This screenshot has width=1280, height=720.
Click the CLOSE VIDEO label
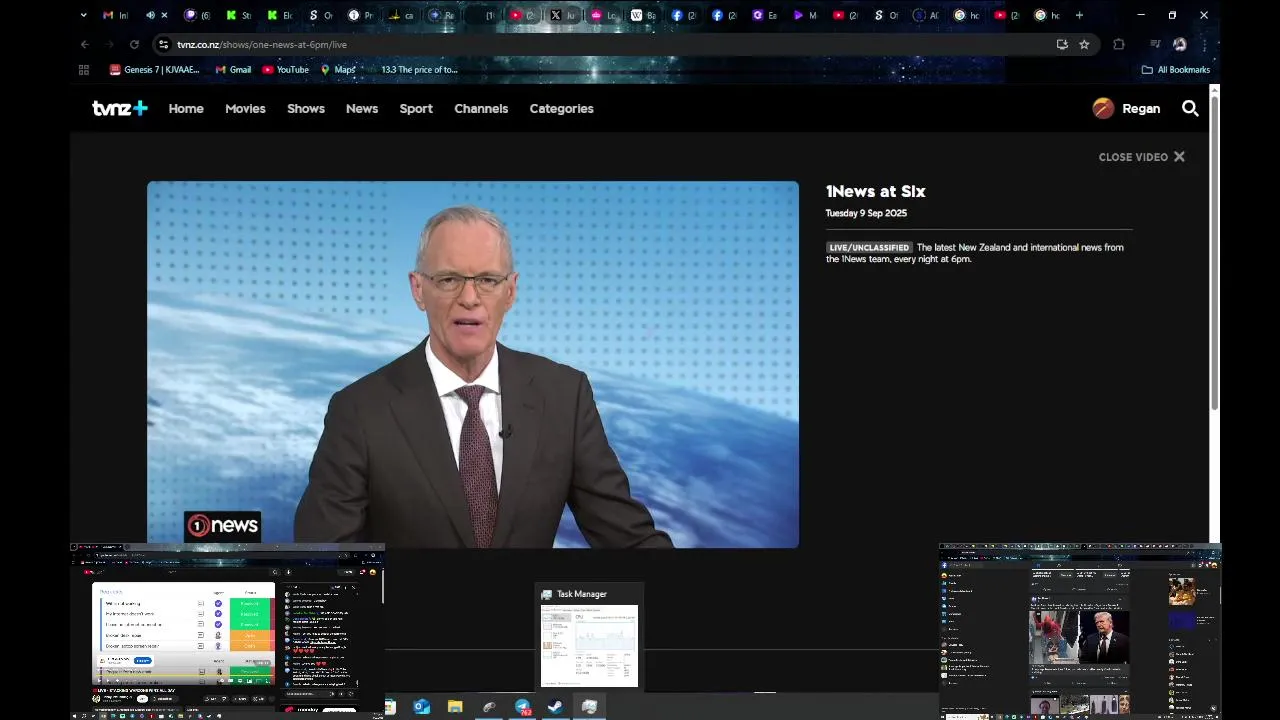(1133, 157)
